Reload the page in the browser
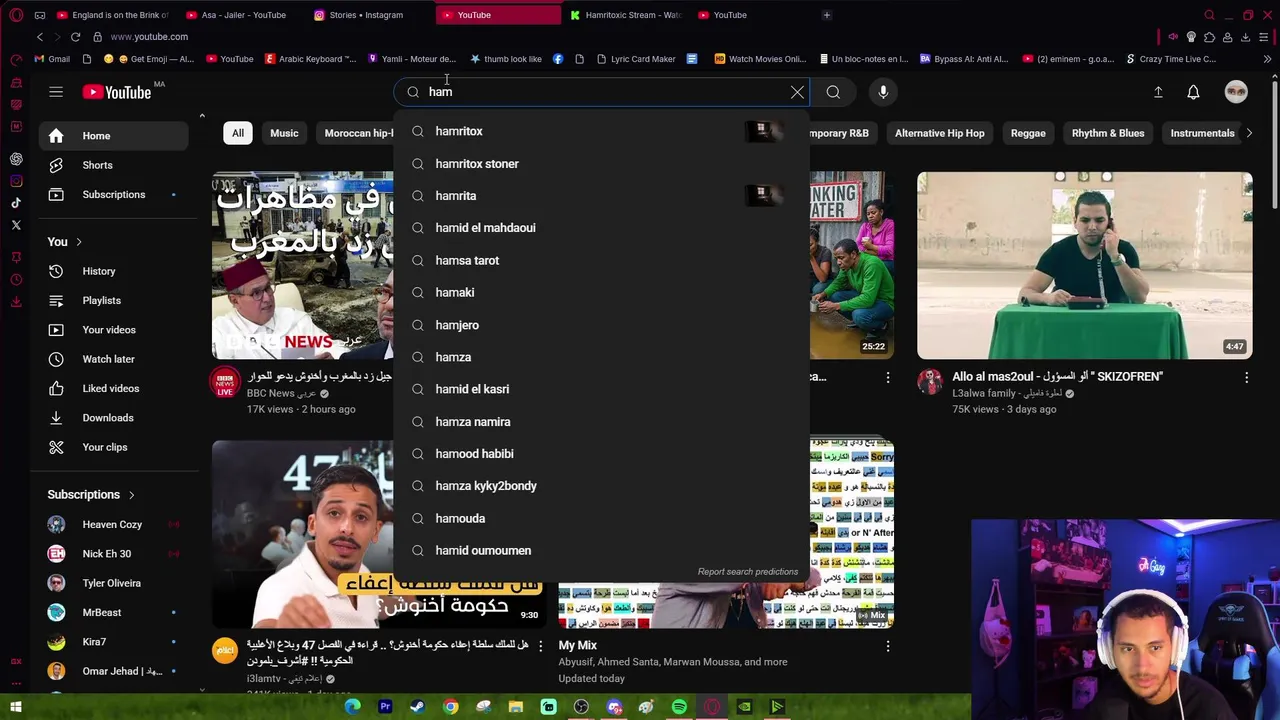1280x720 pixels. (75, 37)
